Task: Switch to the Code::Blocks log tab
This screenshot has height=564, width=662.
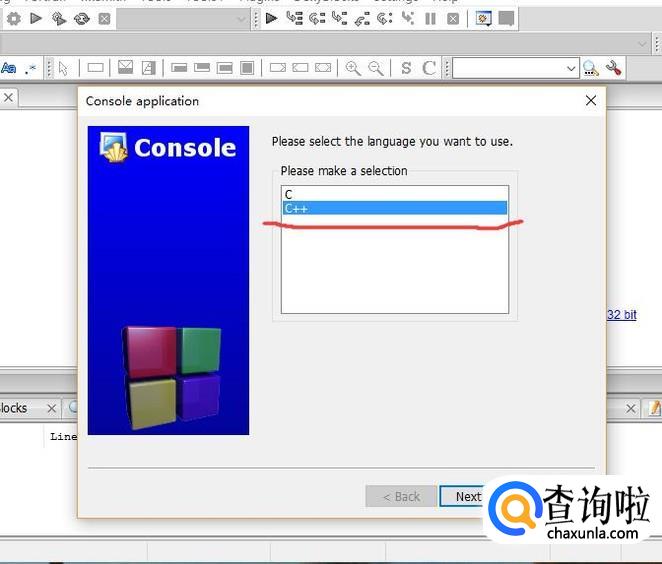Action: click(x=14, y=408)
